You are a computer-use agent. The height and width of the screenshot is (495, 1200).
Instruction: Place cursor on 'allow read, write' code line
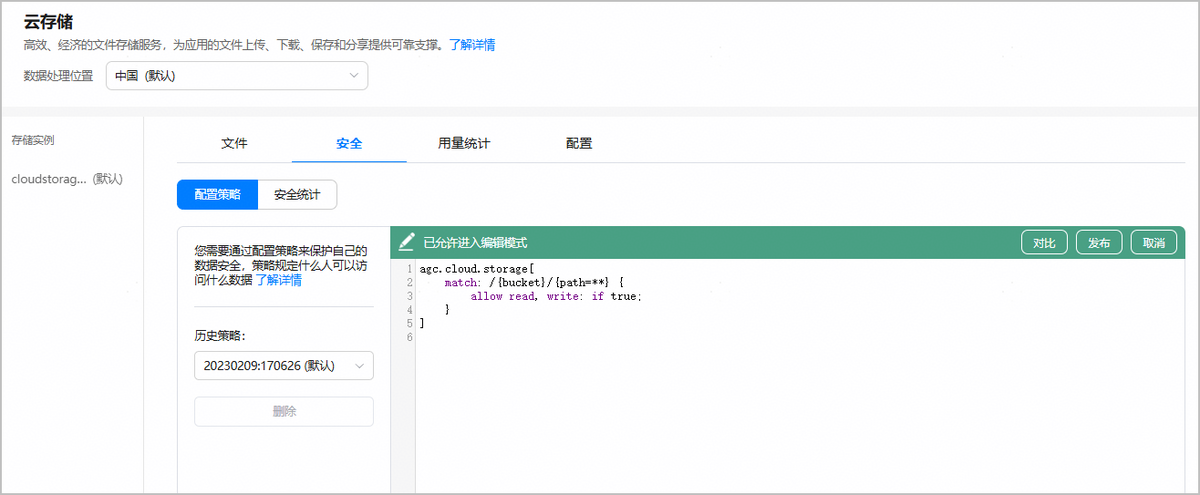coord(555,297)
